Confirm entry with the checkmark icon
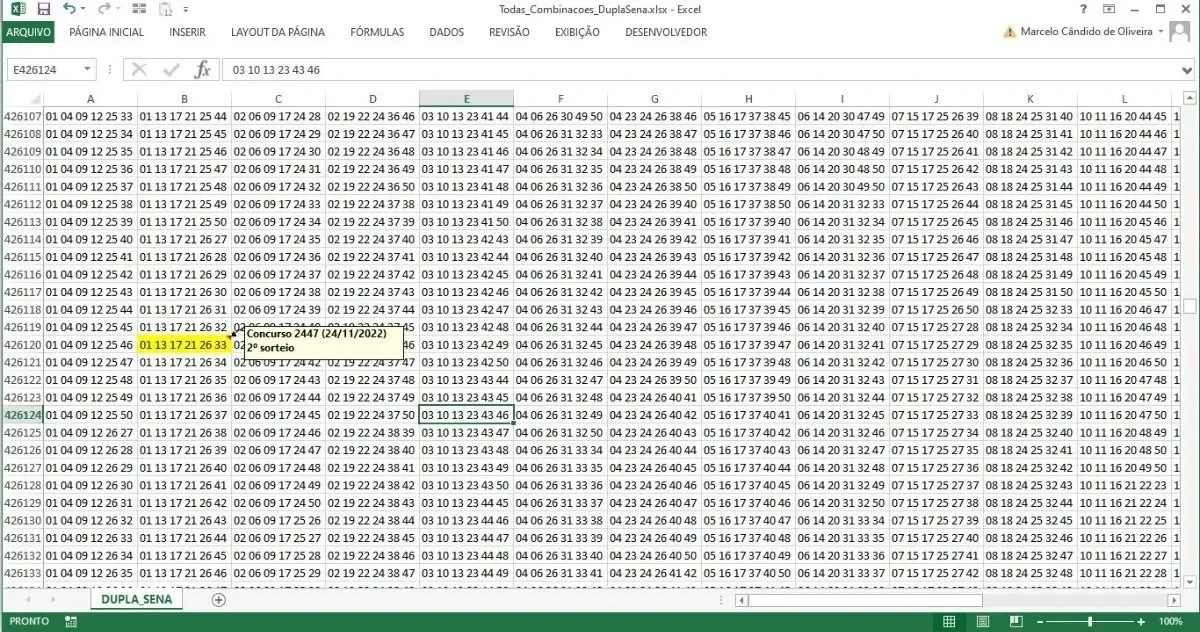 coord(171,69)
